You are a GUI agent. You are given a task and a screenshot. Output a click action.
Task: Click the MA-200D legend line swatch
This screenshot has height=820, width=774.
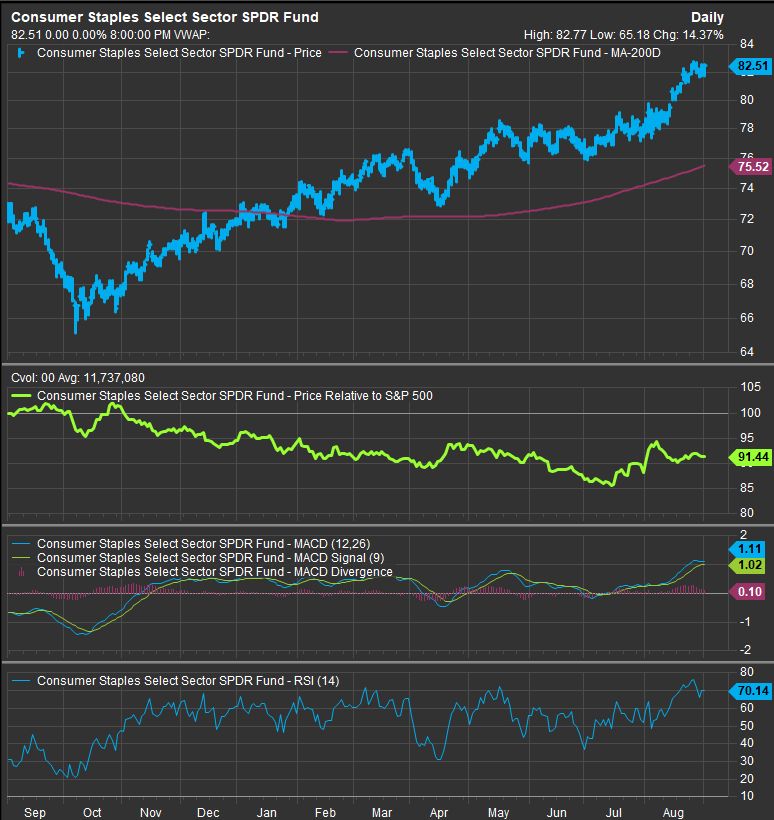[337, 53]
